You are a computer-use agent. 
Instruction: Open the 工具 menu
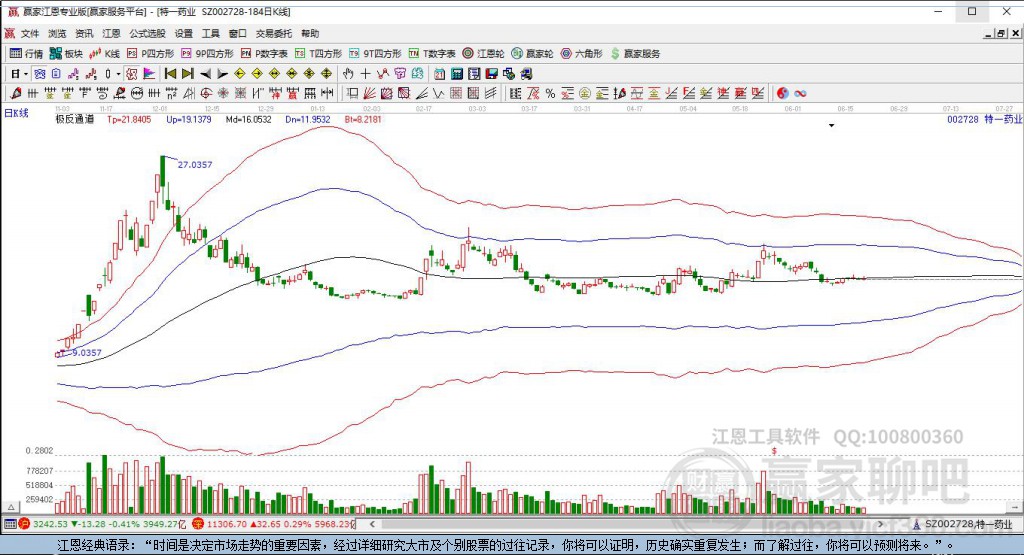coord(210,33)
